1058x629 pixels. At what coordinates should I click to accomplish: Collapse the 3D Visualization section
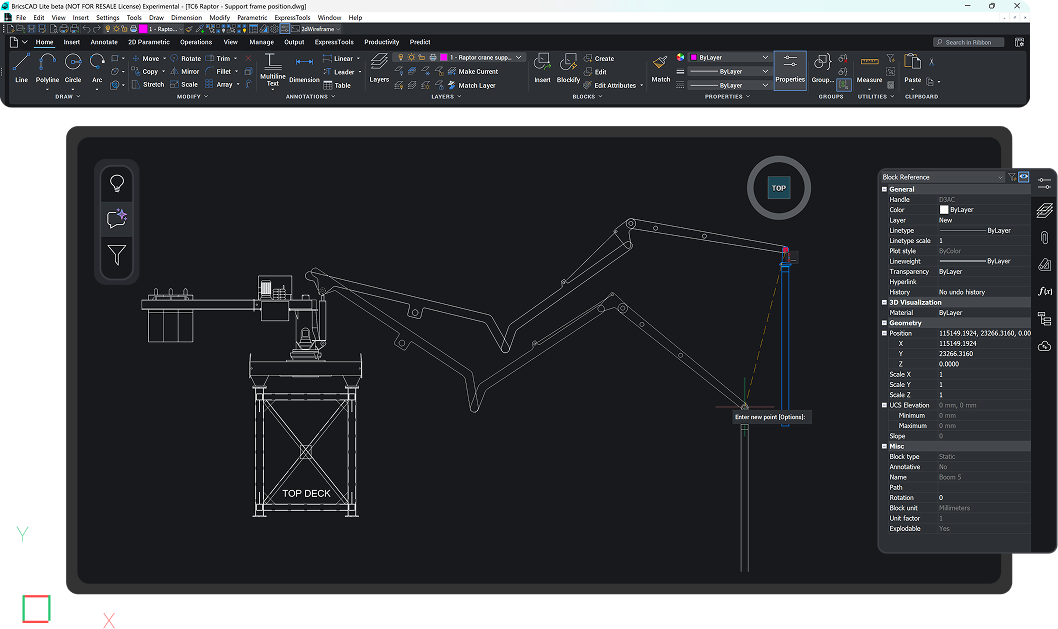[885, 302]
